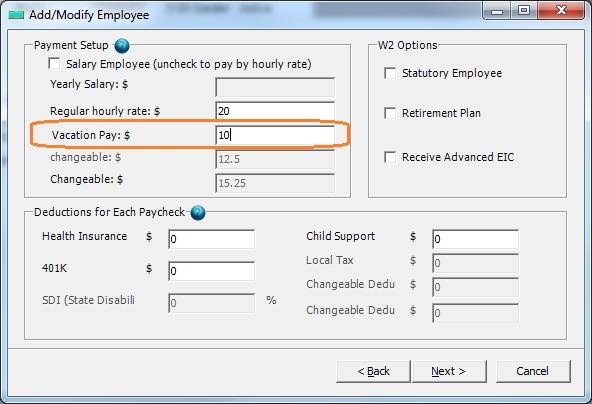Check the Salary Employee checkbox
This screenshot has height=404, width=592.
point(54,63)
